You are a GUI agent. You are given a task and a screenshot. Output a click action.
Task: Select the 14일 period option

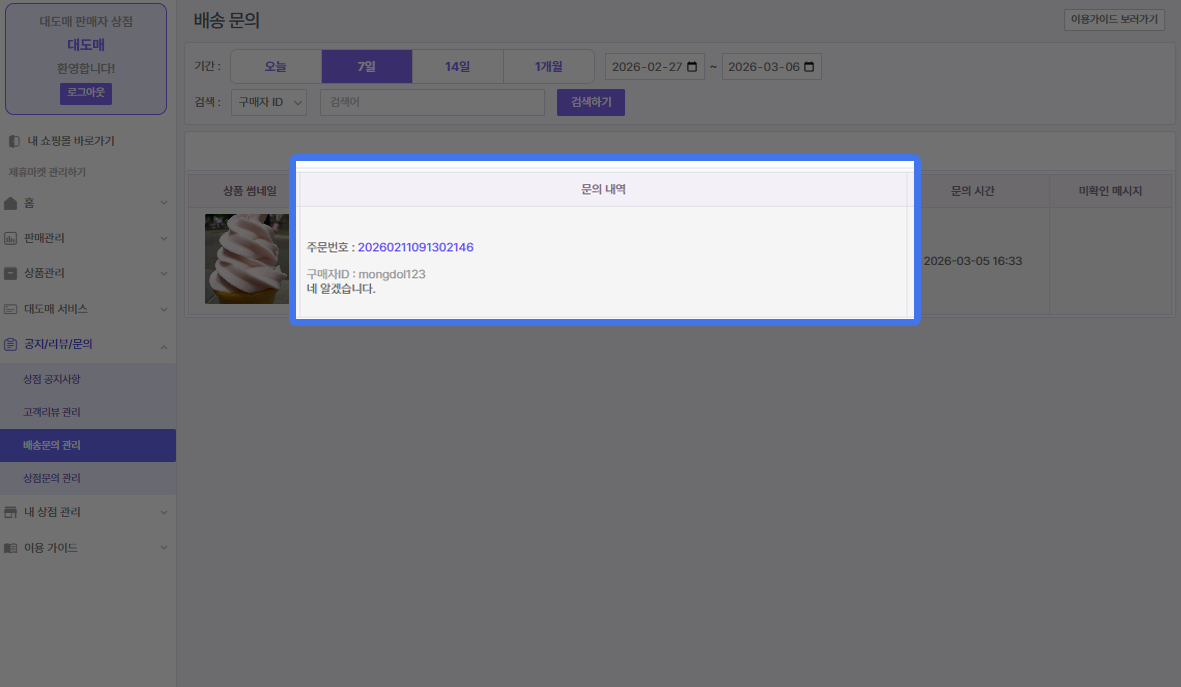click(457, 67)
